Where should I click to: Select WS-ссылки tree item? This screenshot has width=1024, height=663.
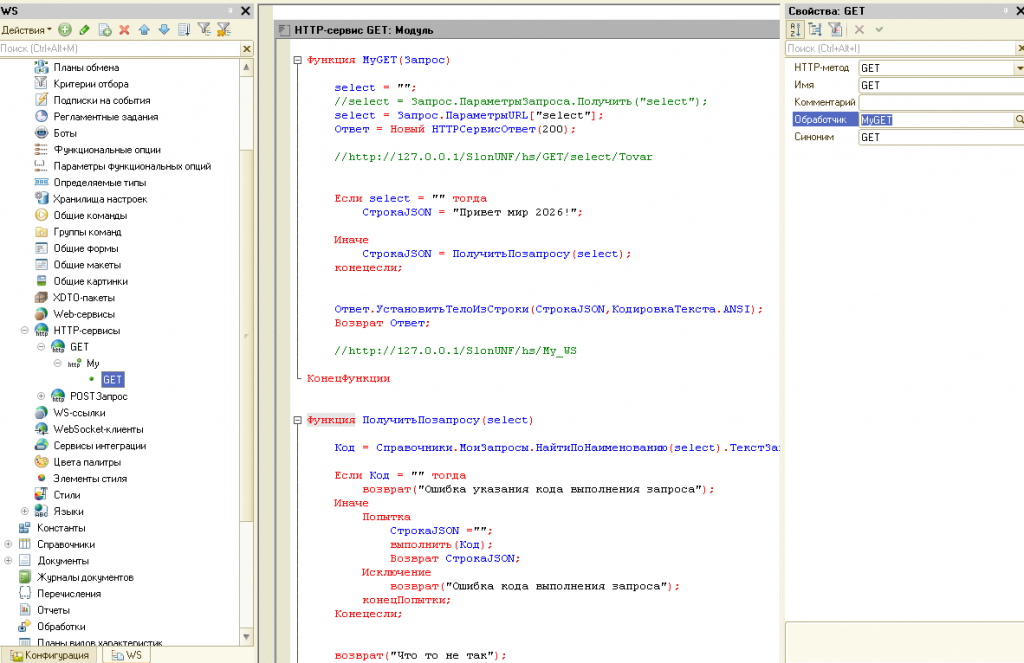pyautogui.click(x=79, y=413)
